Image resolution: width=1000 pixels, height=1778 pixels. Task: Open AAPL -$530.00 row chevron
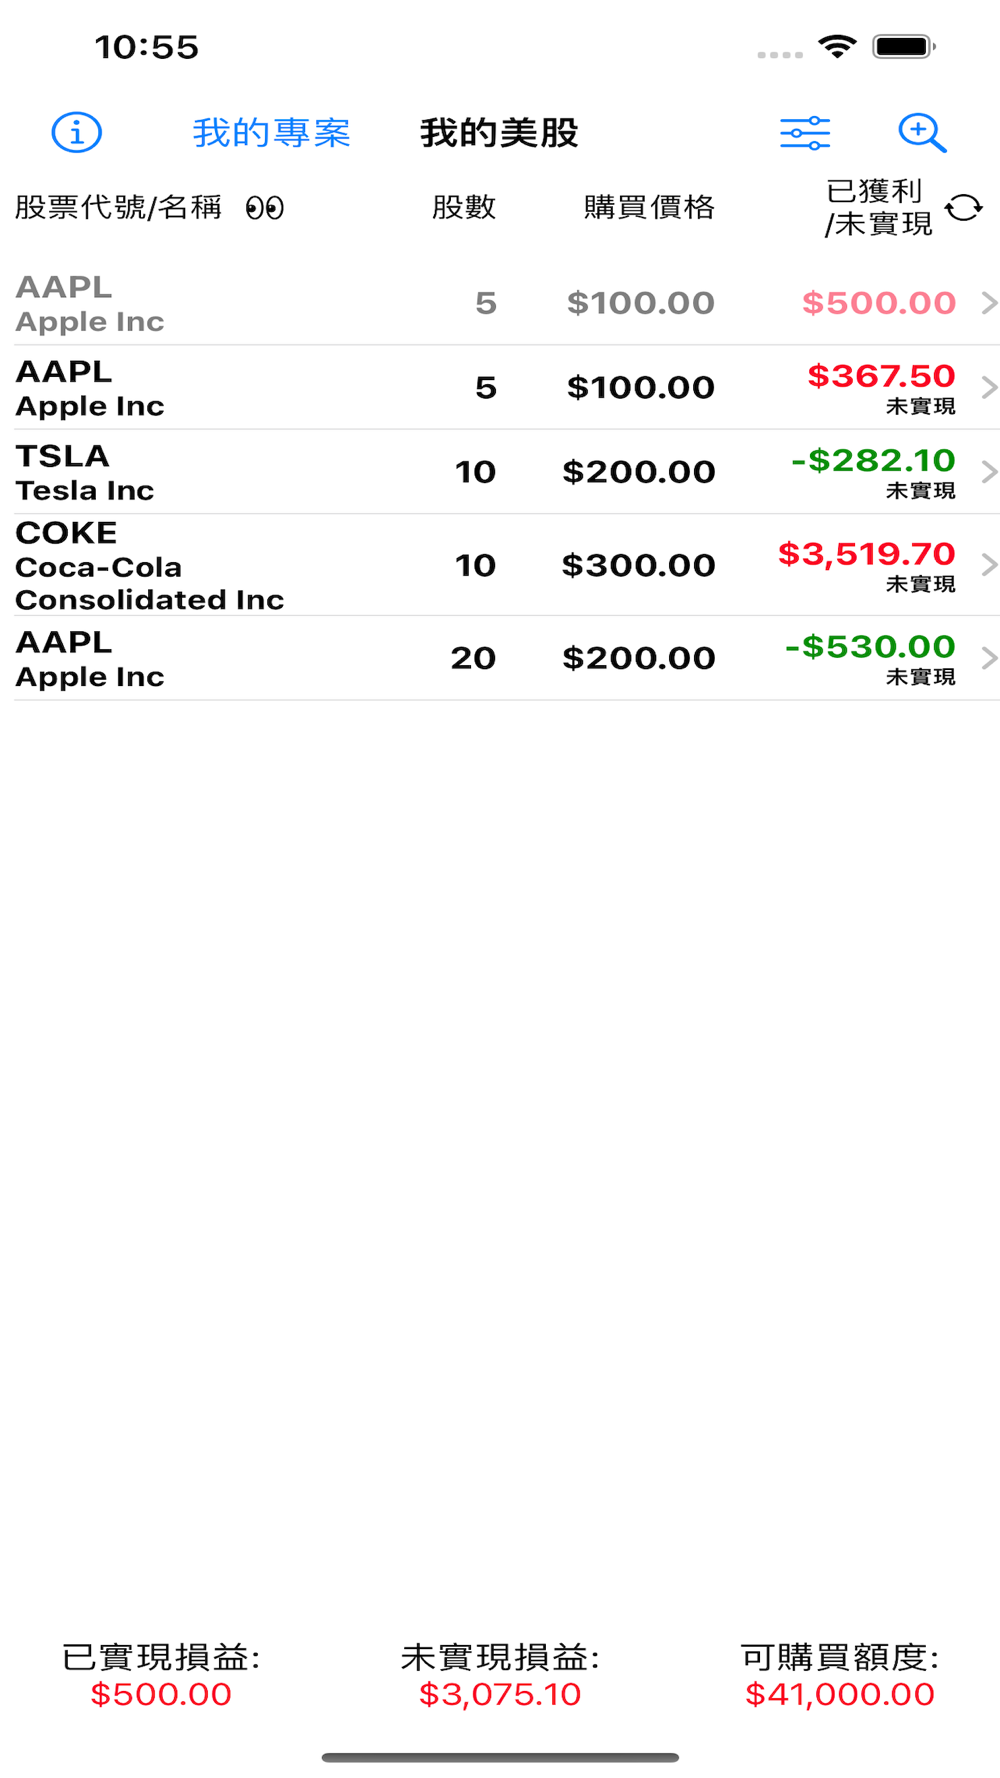click(x=989, y=658)
